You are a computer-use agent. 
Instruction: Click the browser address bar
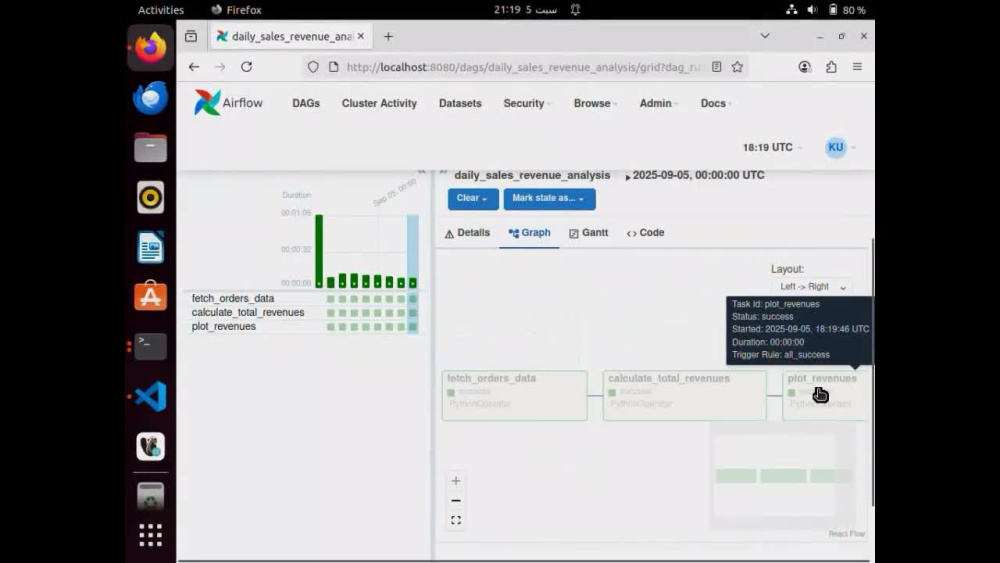(x=523, y=67)
